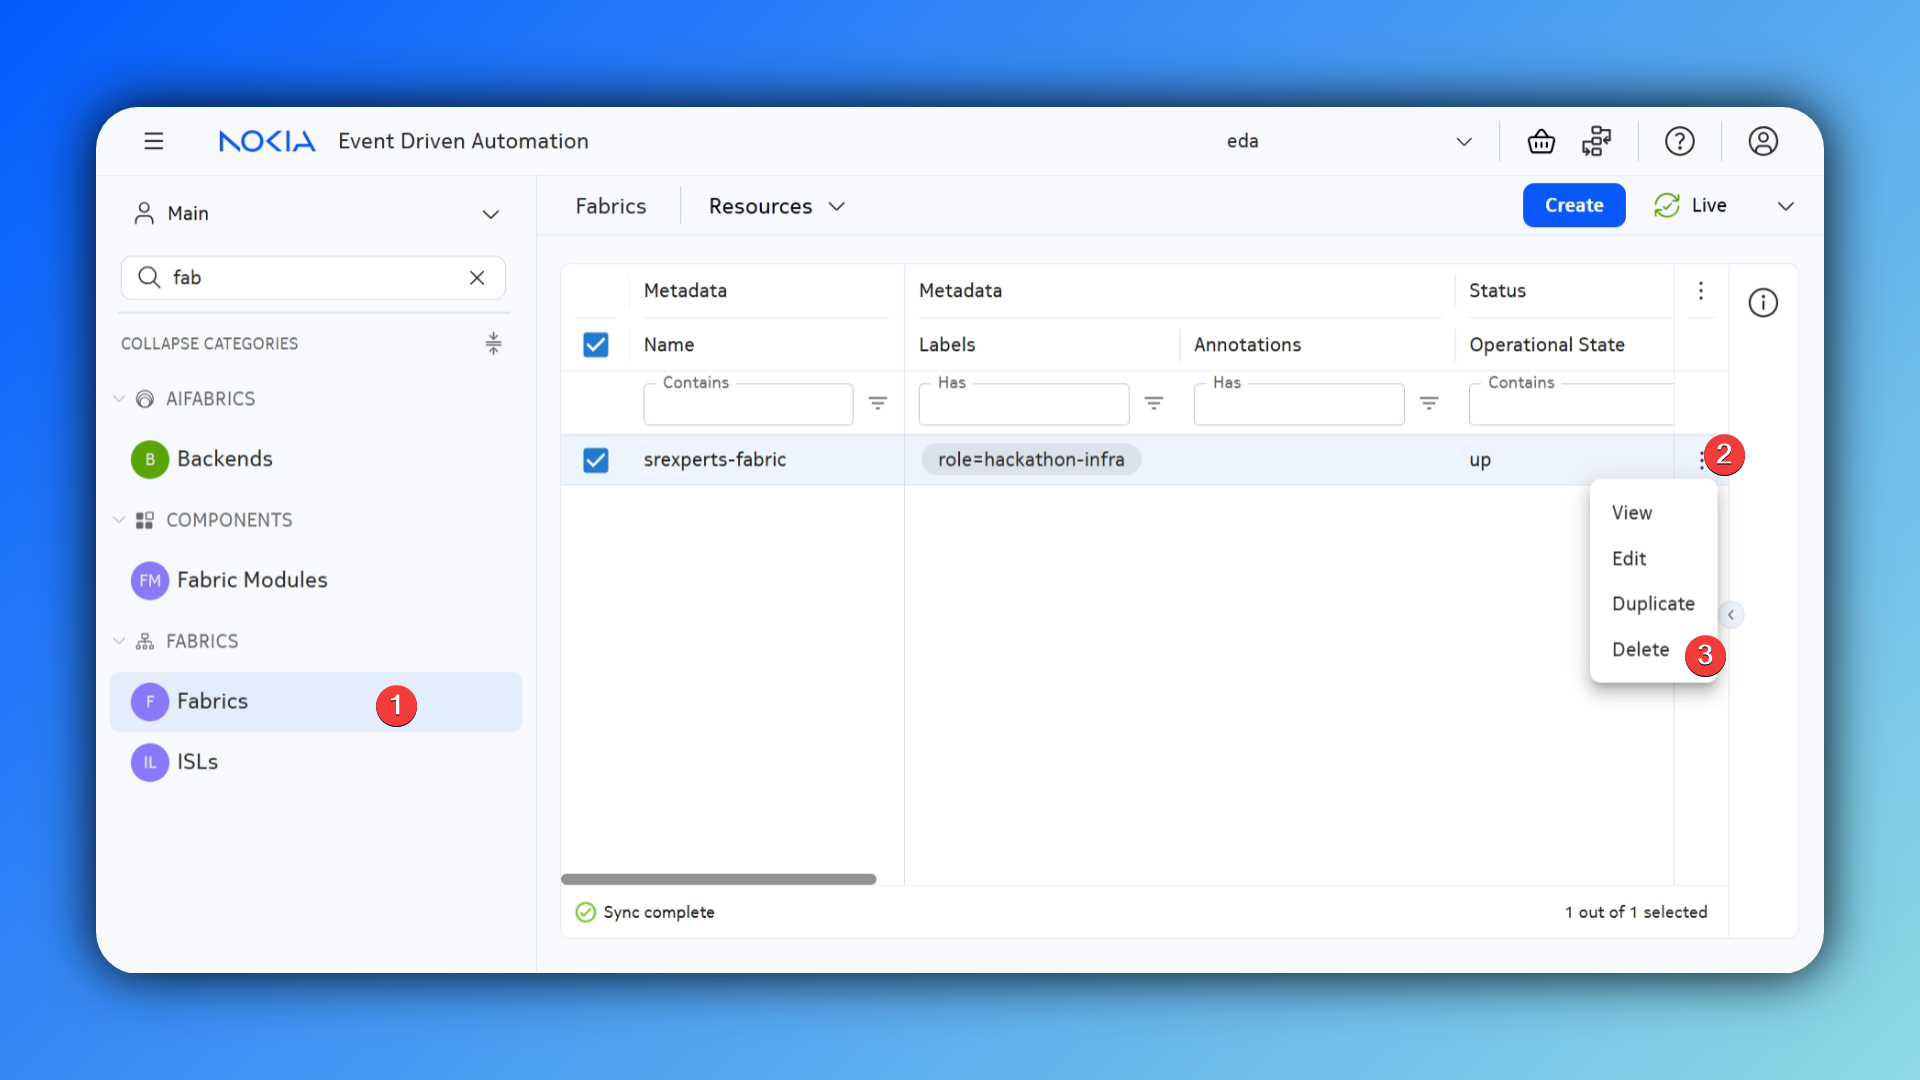Click the Name column filter icon
Screen dimensions: 1920x1080
877,403
